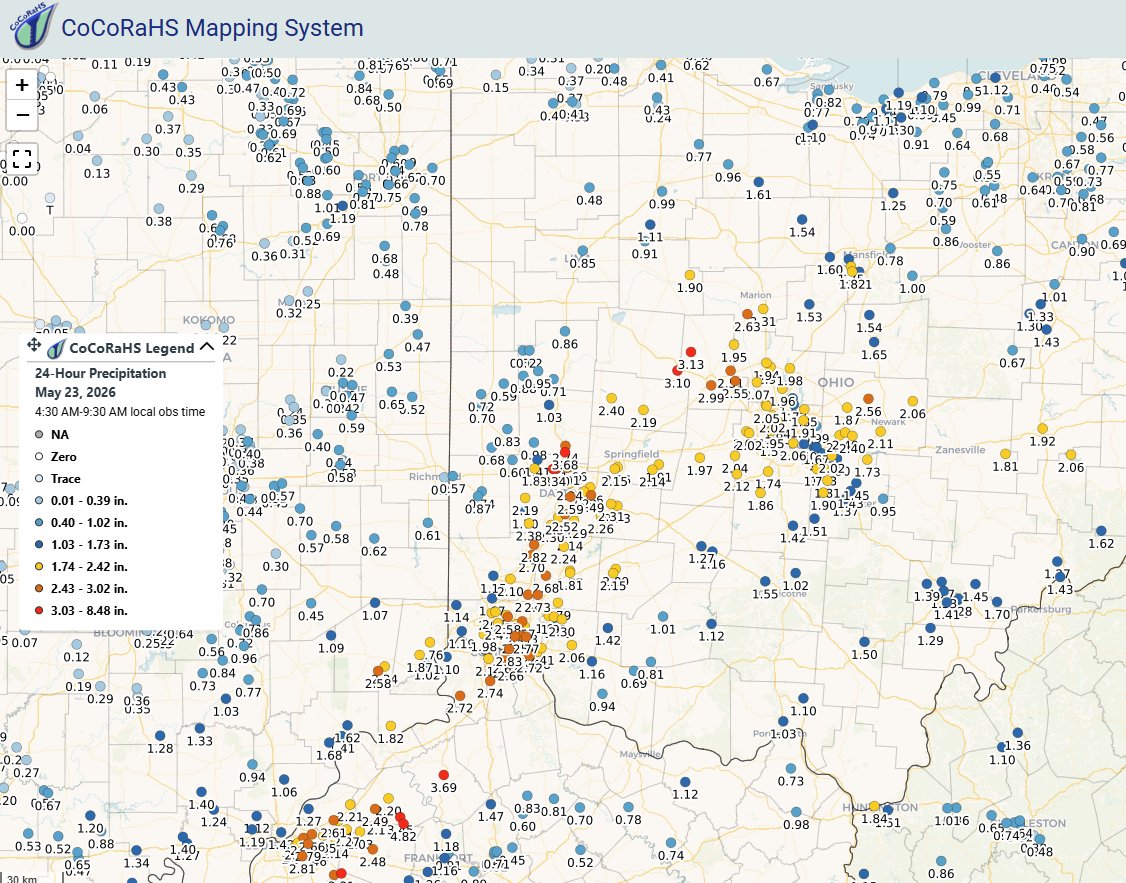Viewport: 1126px width, 883px height.
Task: Click the yellow 1.82 station marker
Action: (x=391, y=726)
